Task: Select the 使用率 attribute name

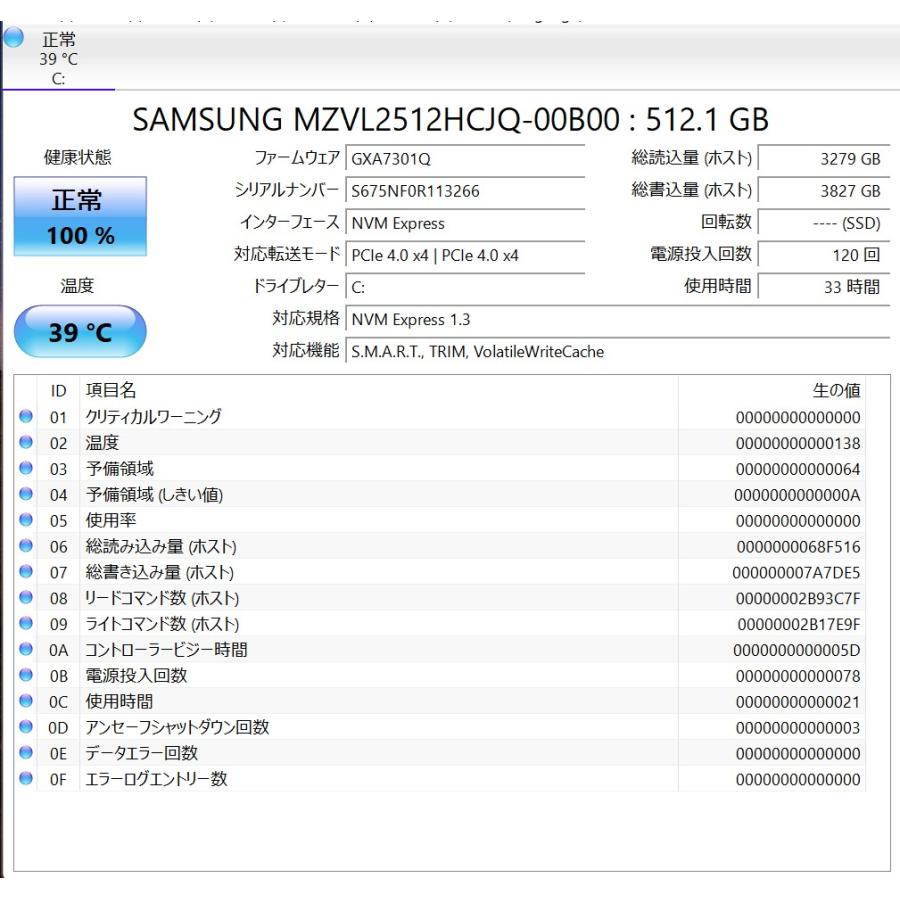Action: click(x=111, y=520)
